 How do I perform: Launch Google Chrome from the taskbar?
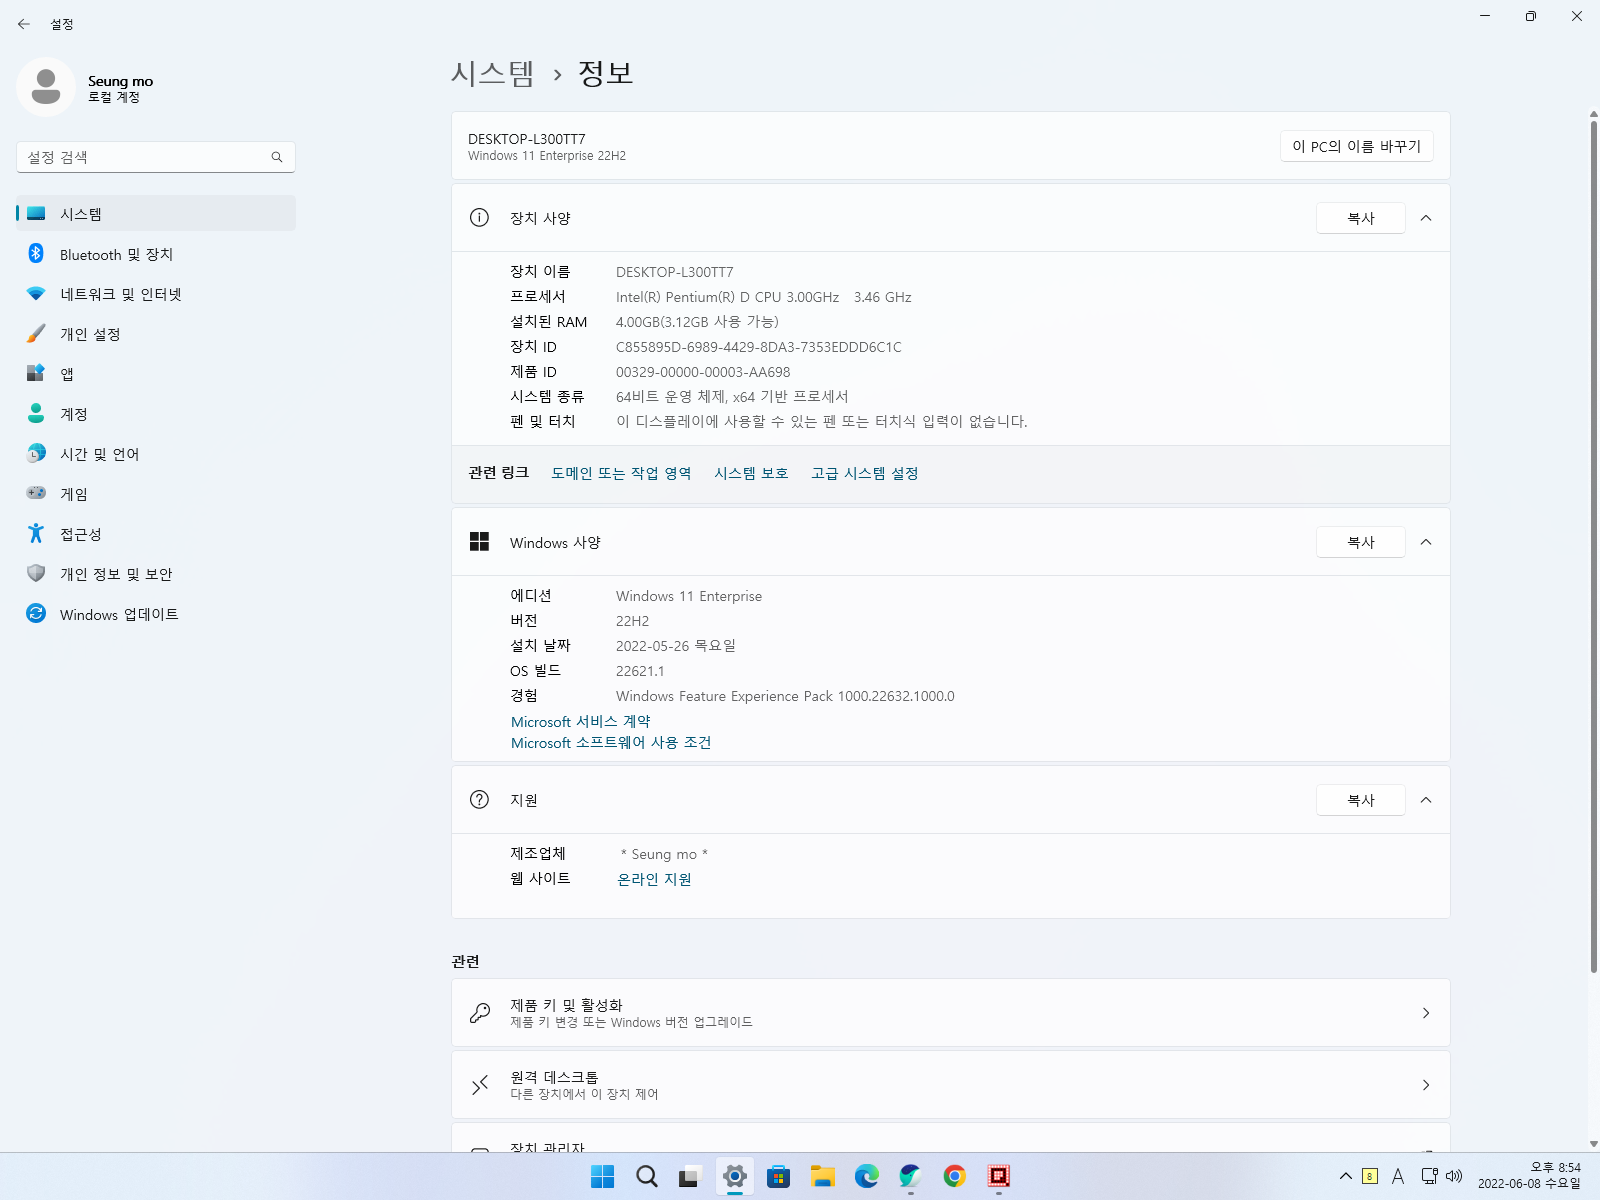pos(955,1177)
